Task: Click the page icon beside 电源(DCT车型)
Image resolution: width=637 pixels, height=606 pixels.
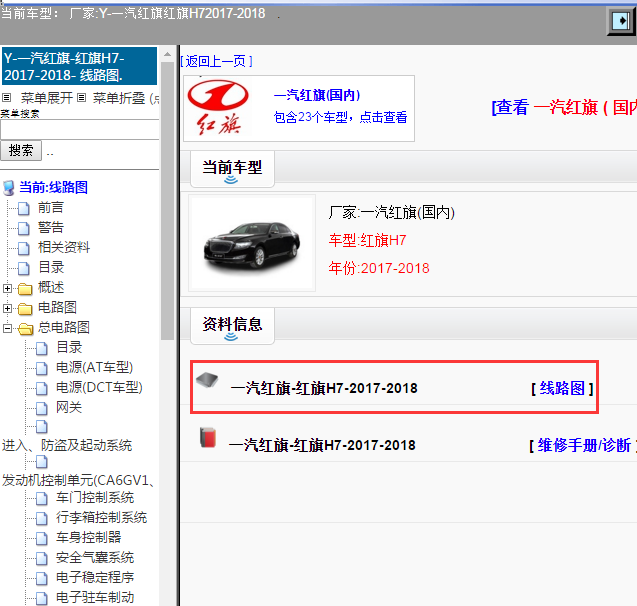Action: [x=41, y=388]
